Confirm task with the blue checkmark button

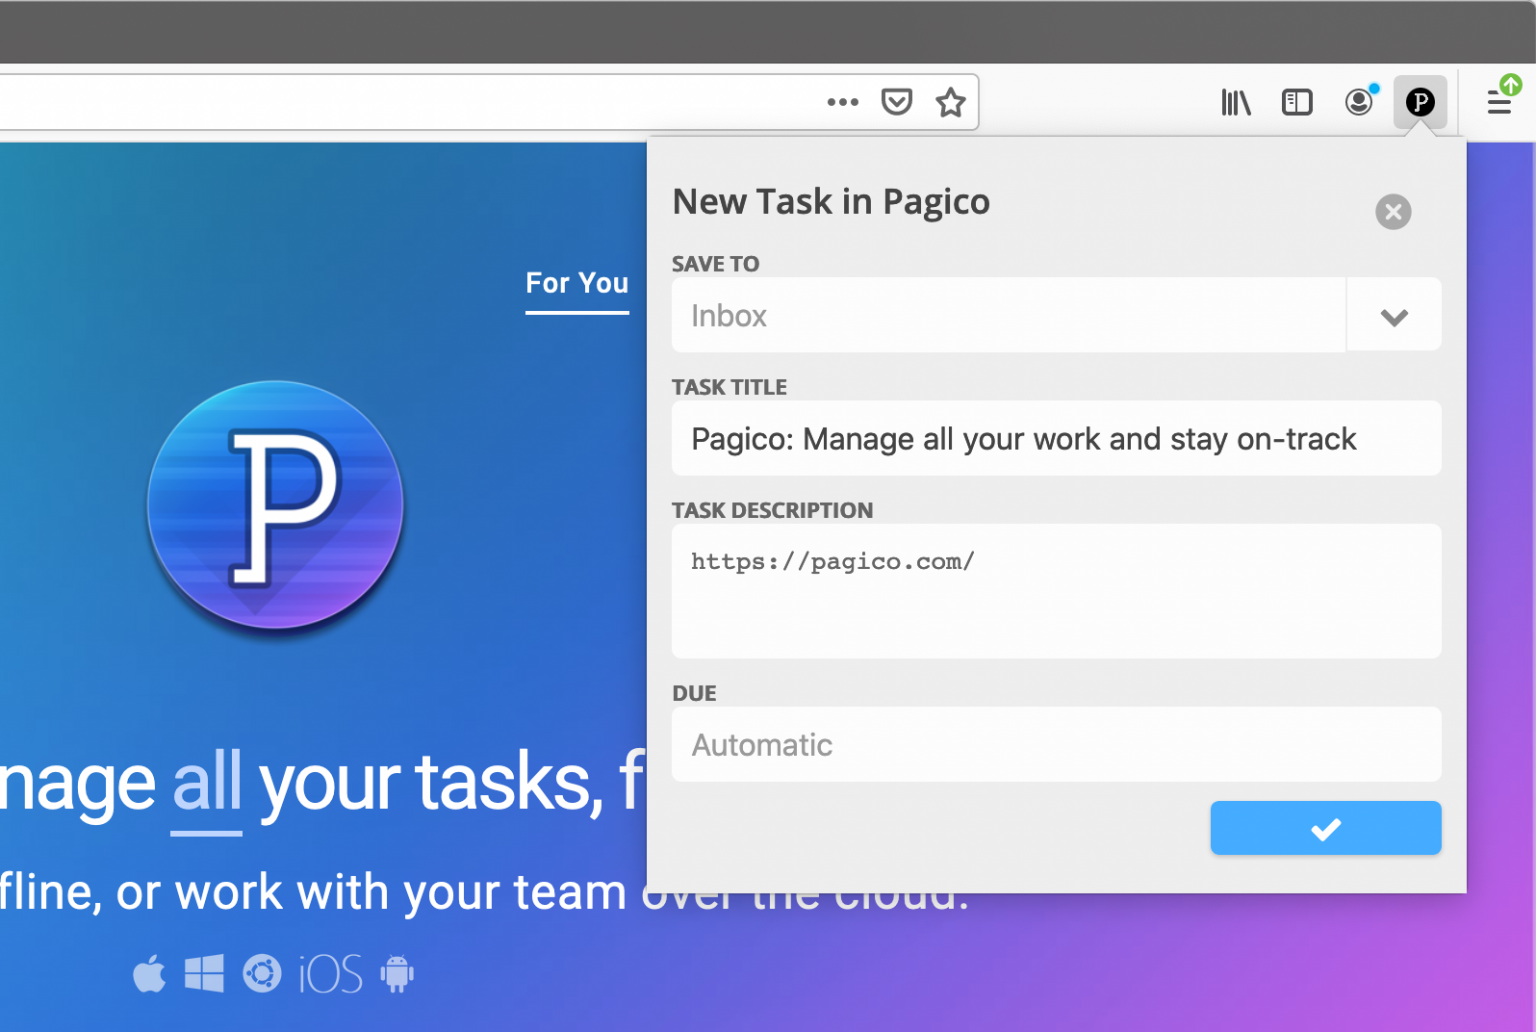pyautogui.click(x=1325, y=828)
